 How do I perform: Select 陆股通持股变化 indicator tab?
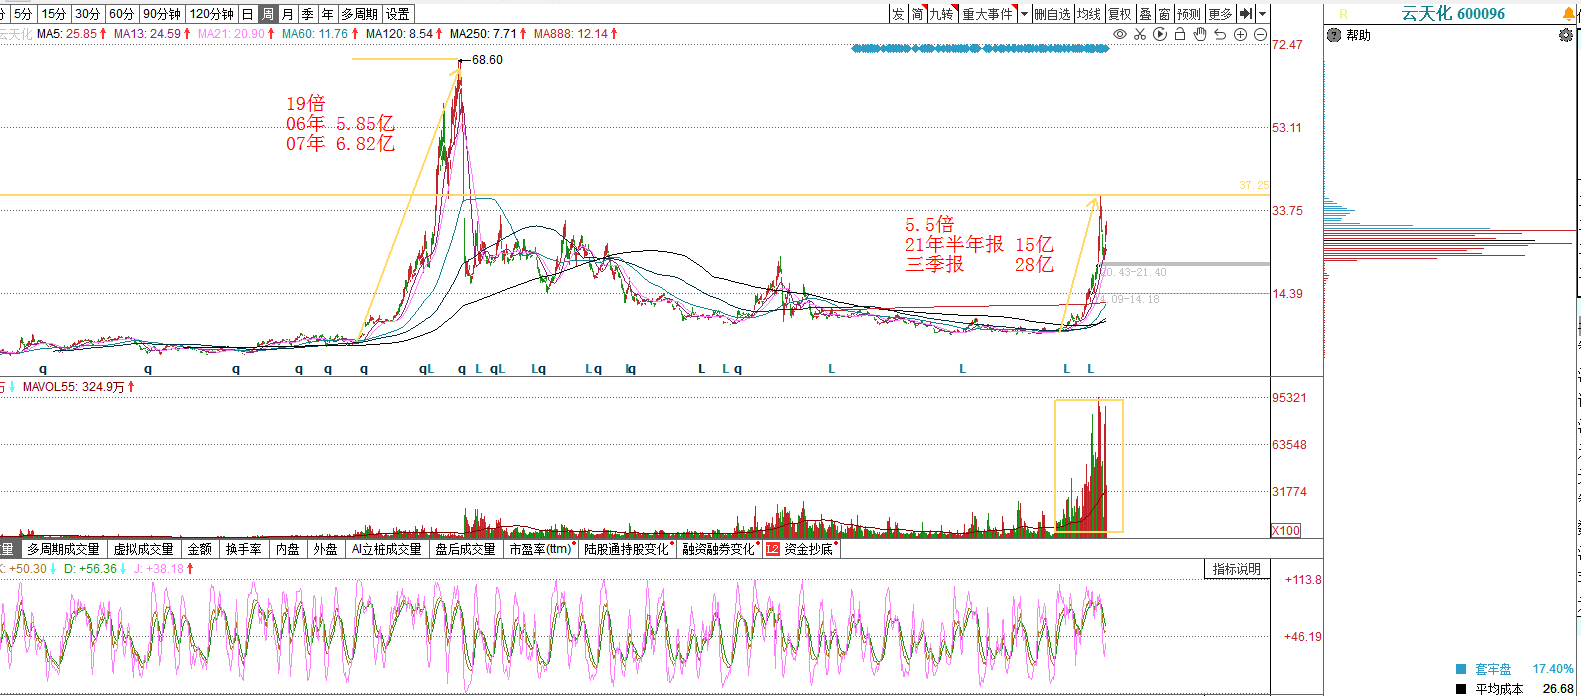[627, 549]
